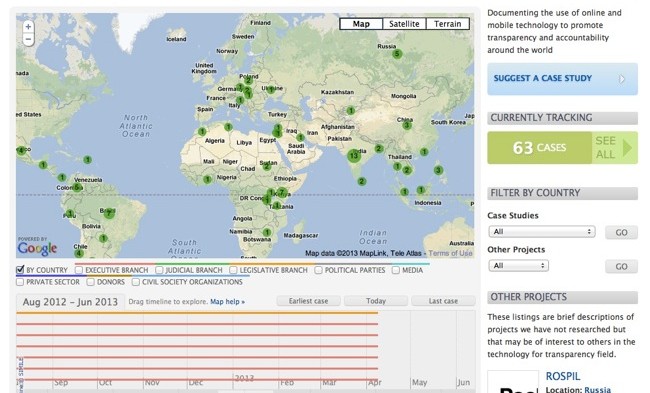Enable the Political Parties filter
Image resolution: width=650 pixels, height=393 pixels.
[x=318, y=270]
